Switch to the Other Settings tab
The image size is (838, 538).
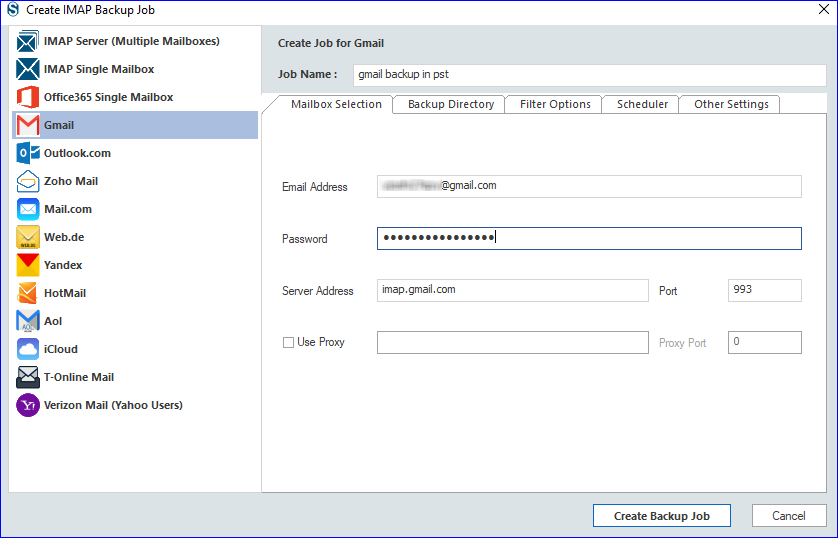(x=731, y=104)
